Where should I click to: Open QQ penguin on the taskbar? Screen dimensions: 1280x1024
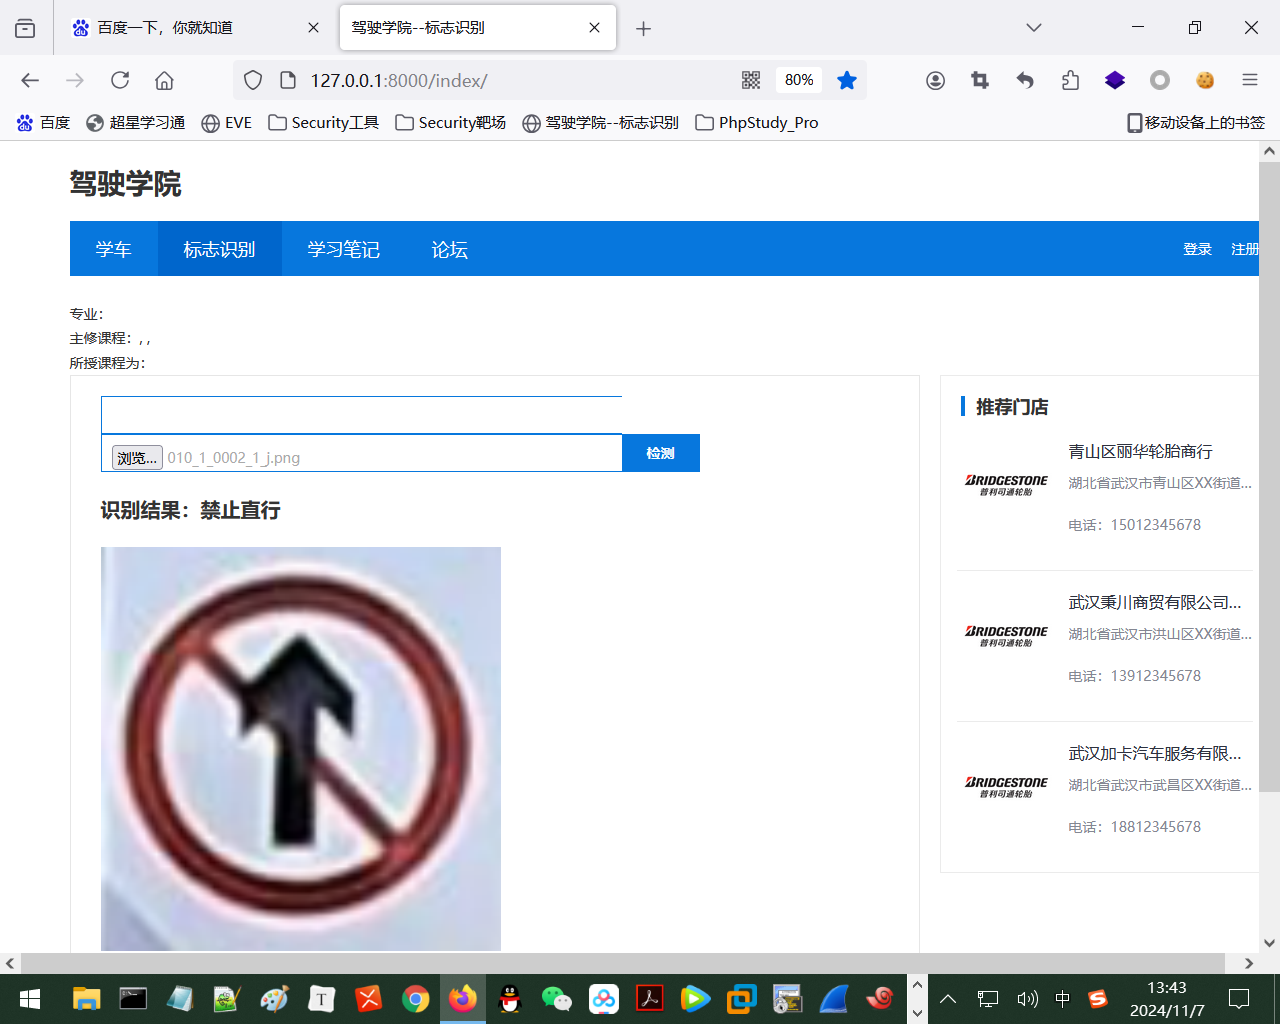(x=510, y=999)
